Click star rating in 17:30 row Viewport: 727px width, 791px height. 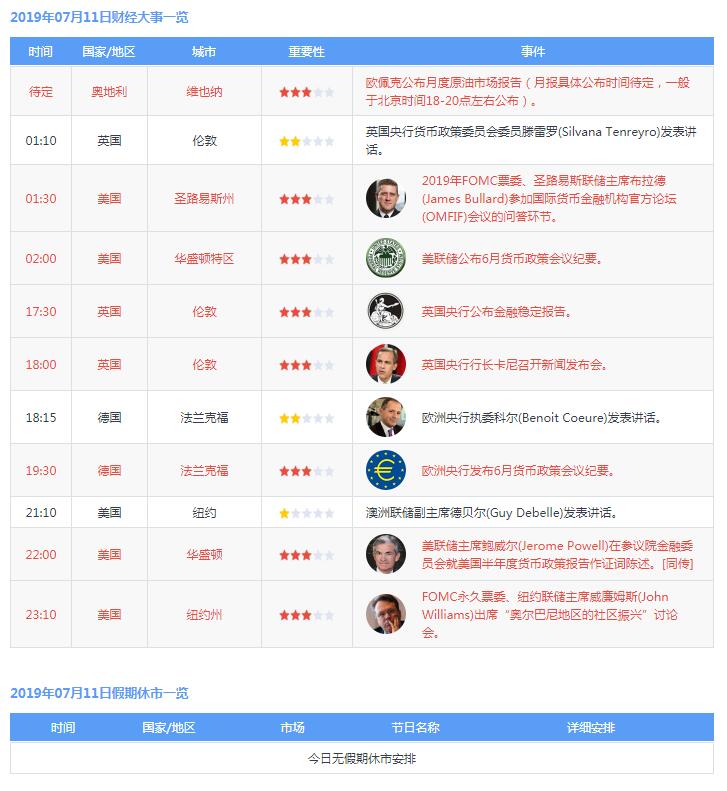tap(307, 312)
